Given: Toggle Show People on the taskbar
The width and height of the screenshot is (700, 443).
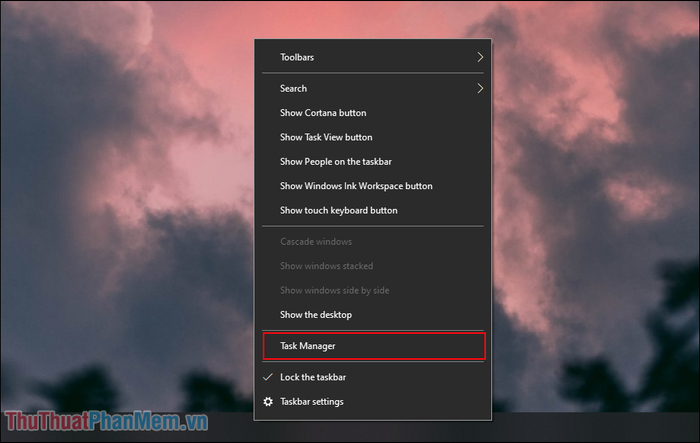Looking at the screenshot, I should [x=373, y=162].
